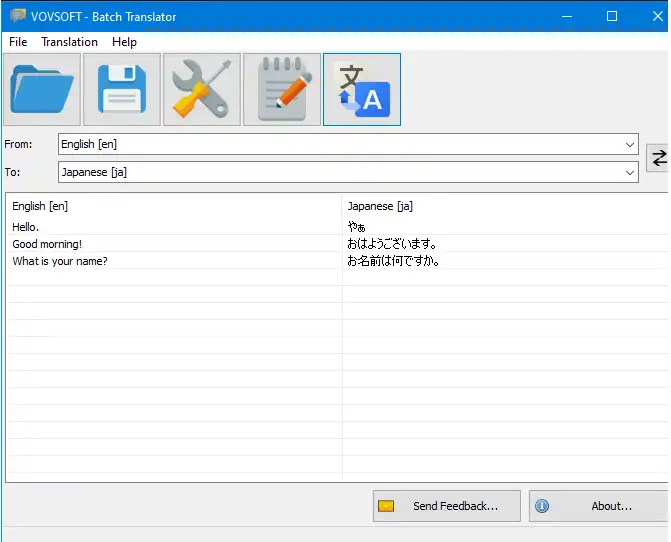This screenshot has height=542, width=671.
Task: Open the Help menu
Action: click(124, 42)
